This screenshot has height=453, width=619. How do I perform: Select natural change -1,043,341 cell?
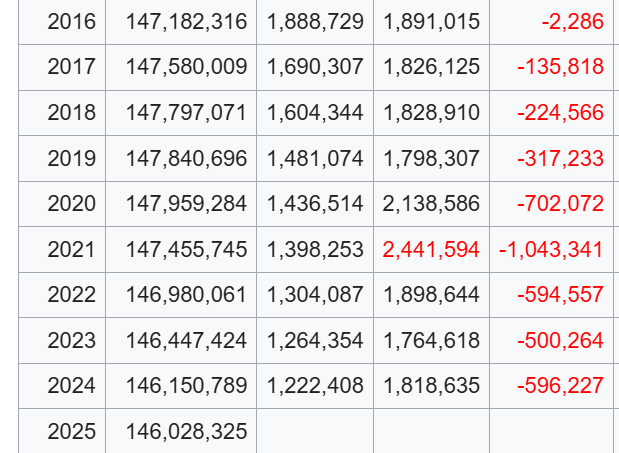(552, 249)
